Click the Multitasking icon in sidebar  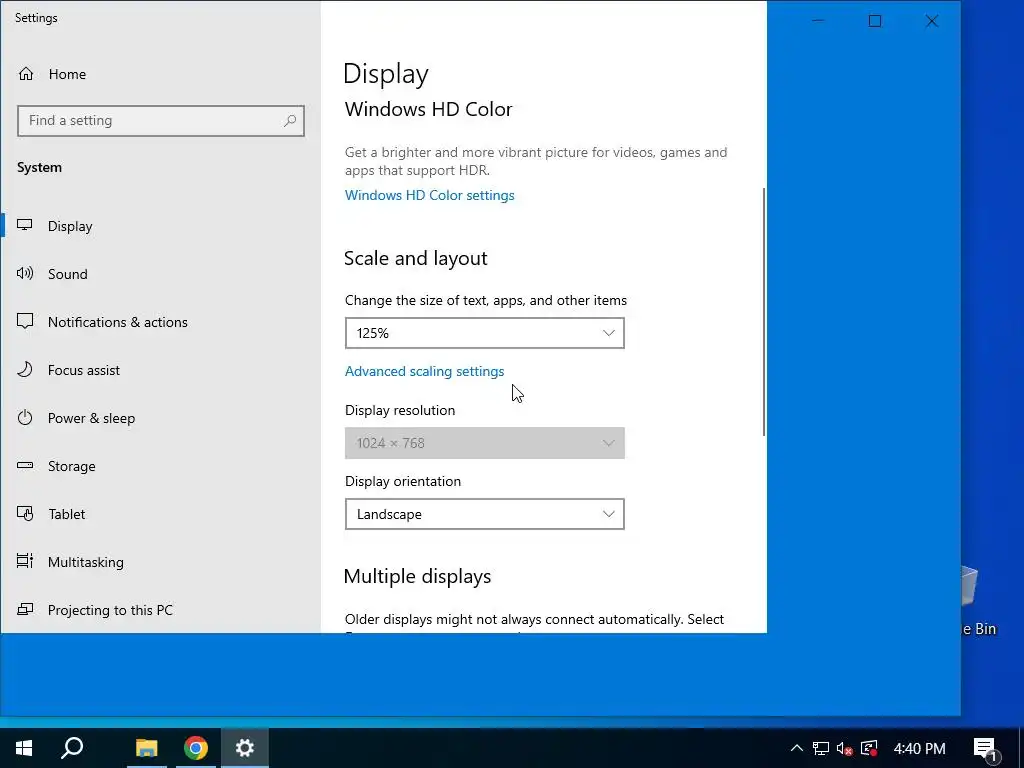[25, 561]
